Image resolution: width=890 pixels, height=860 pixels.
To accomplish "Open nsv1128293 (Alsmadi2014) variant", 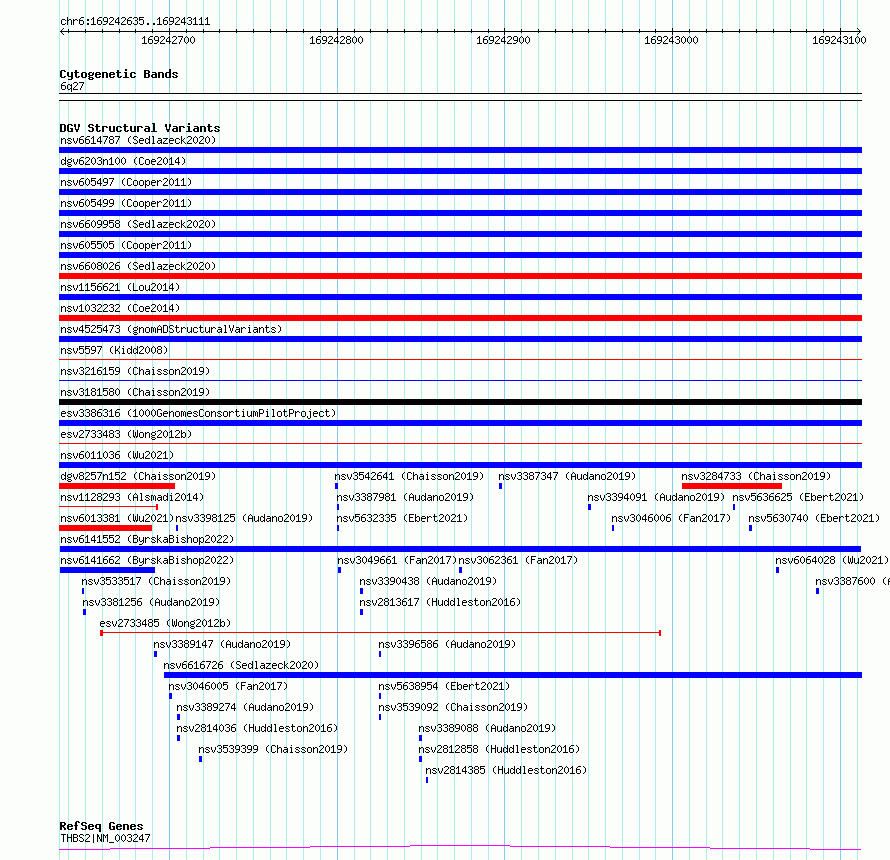I will coord(132,497).
